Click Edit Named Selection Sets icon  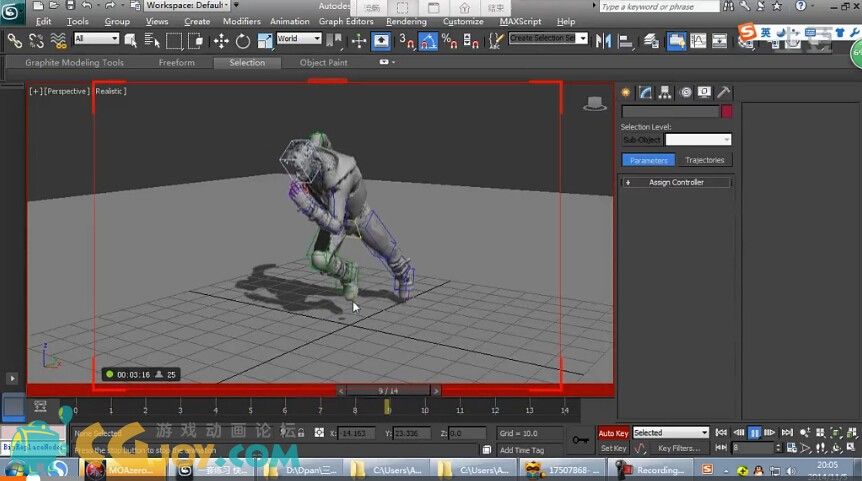[496, 41]
